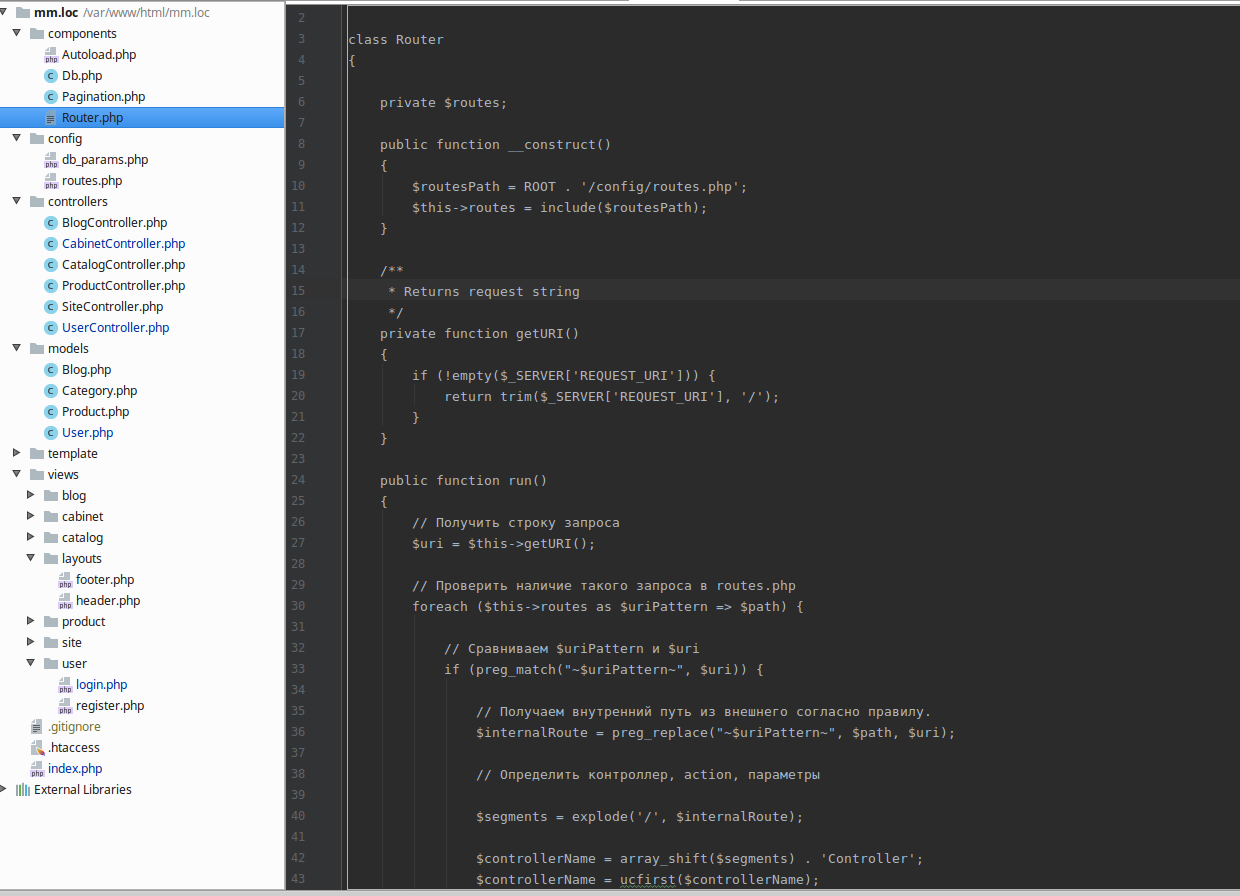
Task: Click the login.php file icon
Action: click(65, 685)
